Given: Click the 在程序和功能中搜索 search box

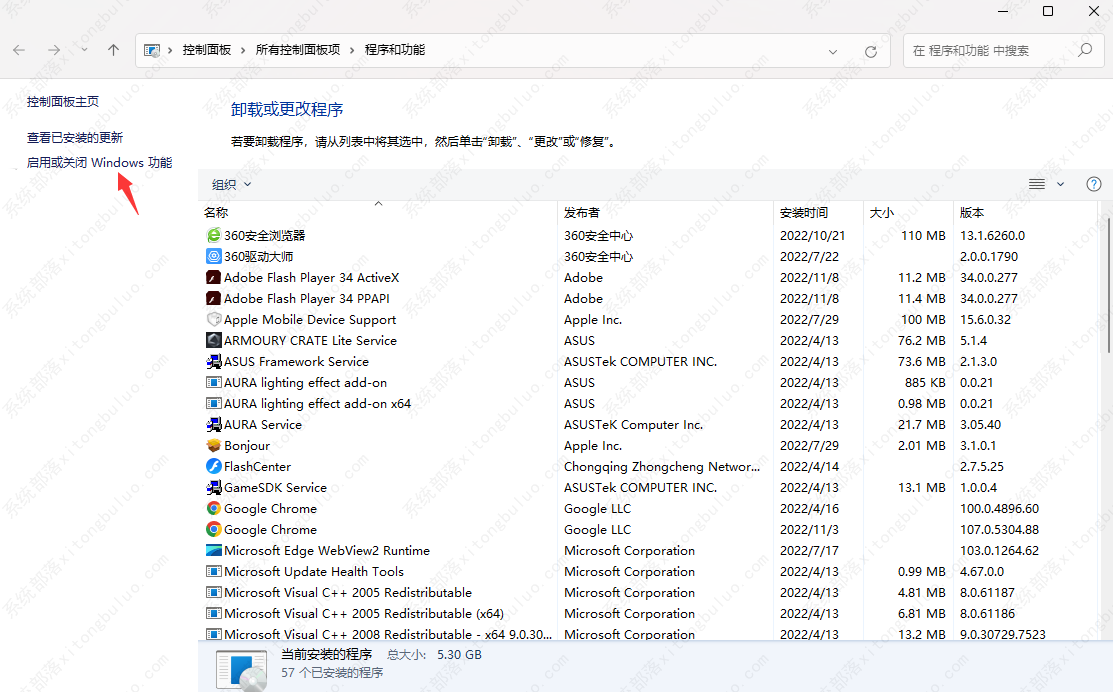Looking at the screenshot, I should point(990,50).
